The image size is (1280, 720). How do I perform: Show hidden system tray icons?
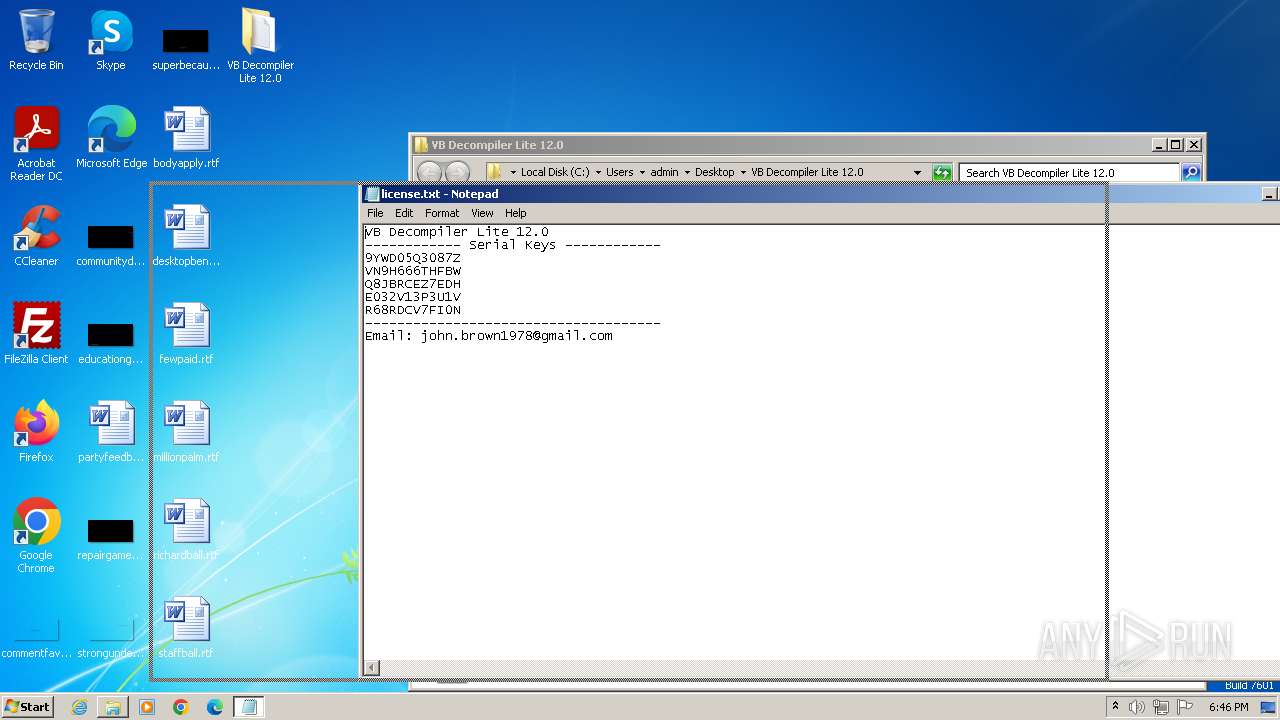(1115, 707)
